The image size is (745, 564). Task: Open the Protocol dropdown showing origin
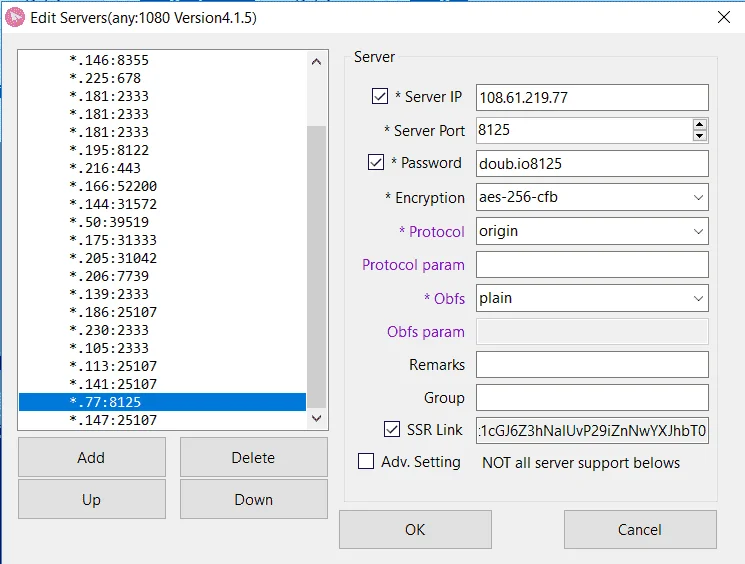click(592, 231)
